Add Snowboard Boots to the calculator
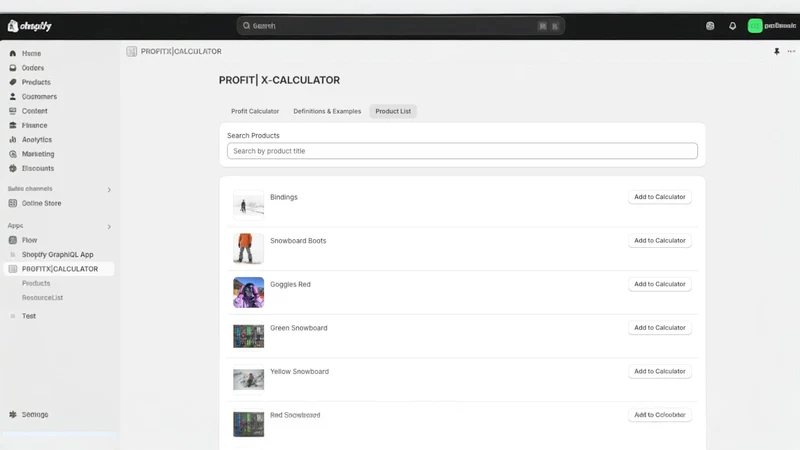Viewport: 800px width, 450px height. 660,240
